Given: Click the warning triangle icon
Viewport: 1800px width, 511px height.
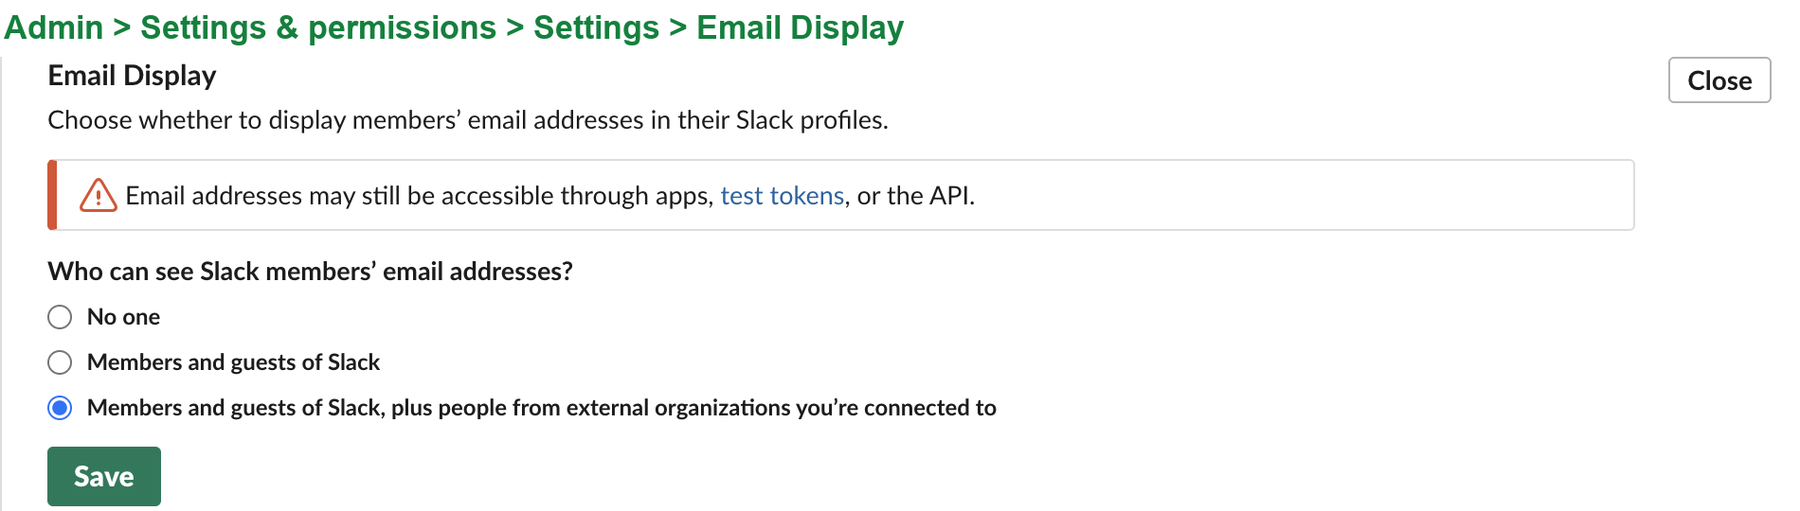Looking at the screenshot, I should coord(98,195).
